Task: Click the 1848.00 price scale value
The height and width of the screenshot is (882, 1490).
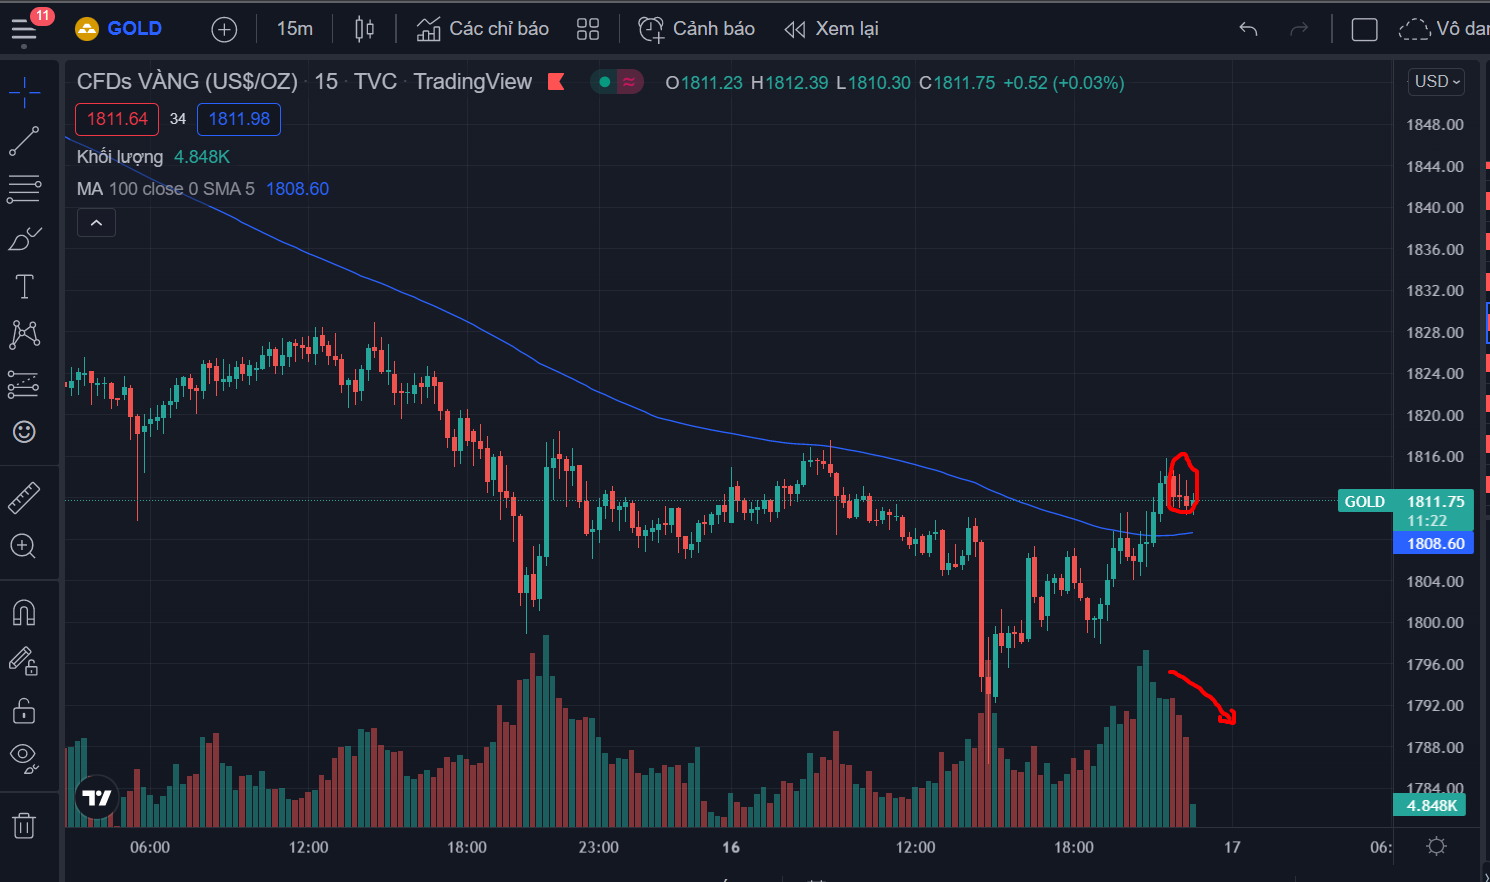Action: point(1435,125)
